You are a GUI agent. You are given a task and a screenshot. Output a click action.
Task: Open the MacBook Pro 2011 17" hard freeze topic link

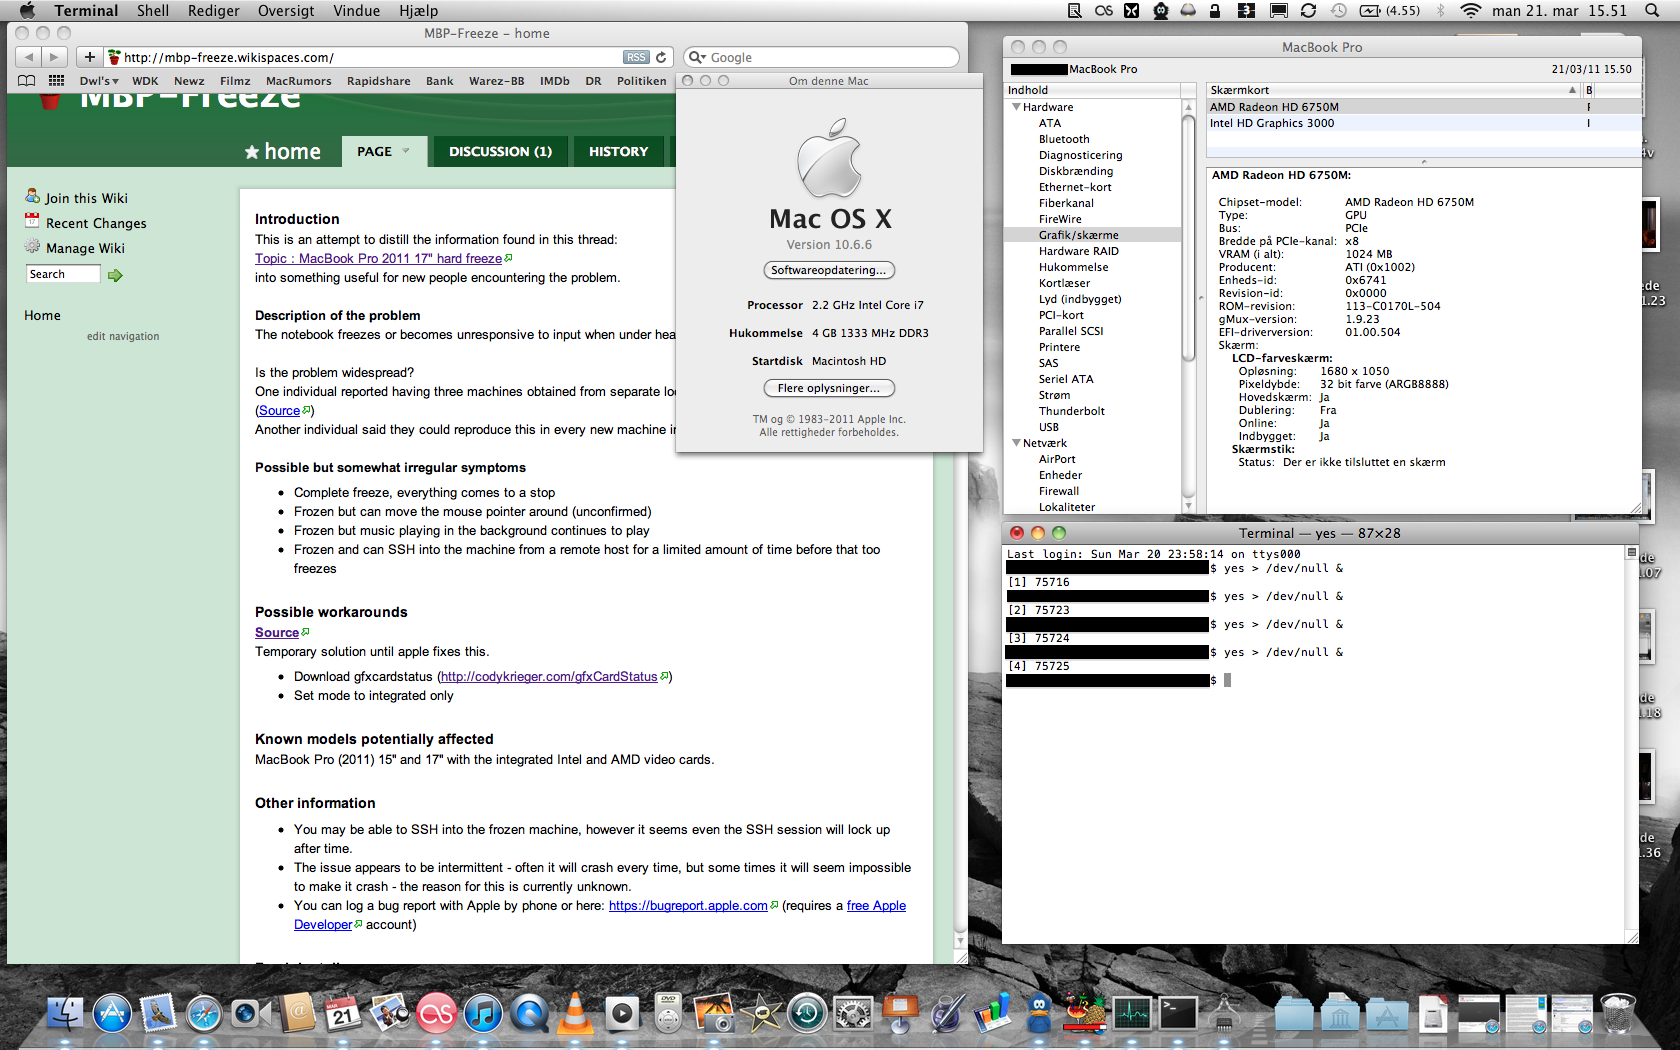[x=378, y=258]
